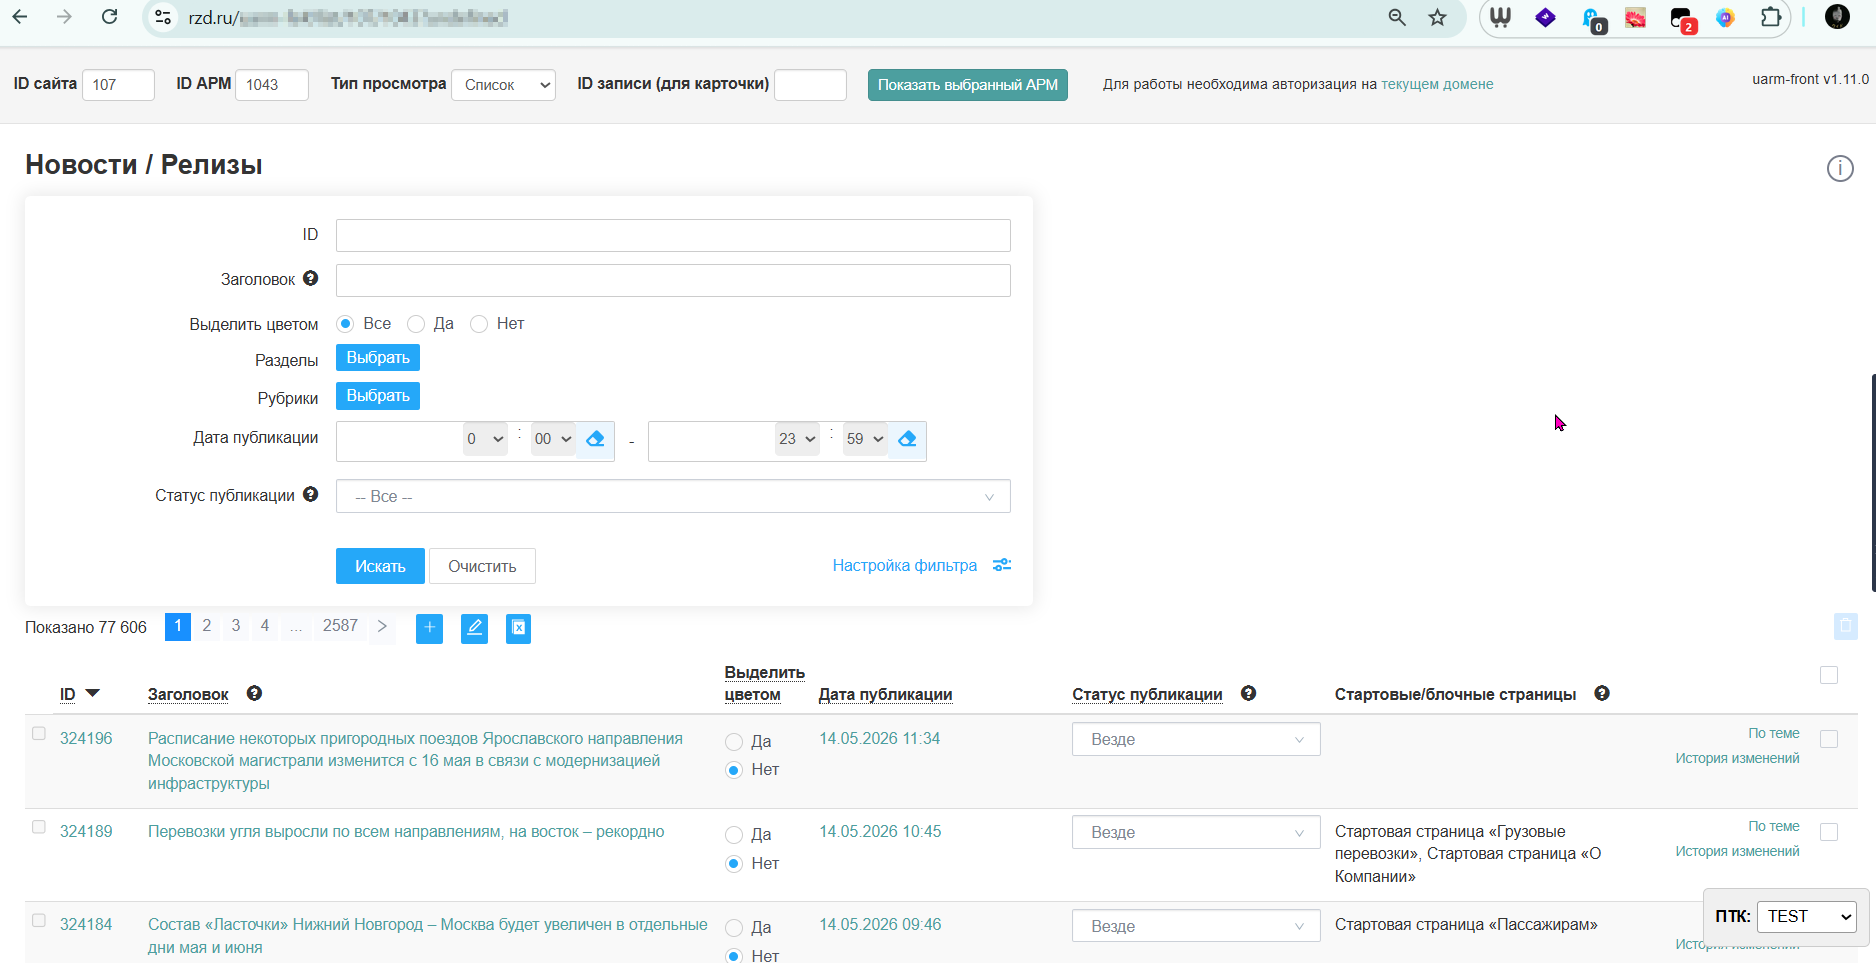Open the extension icon with 0 badge
Screen dimensions: 1876x963
[x=1592, y=19]
